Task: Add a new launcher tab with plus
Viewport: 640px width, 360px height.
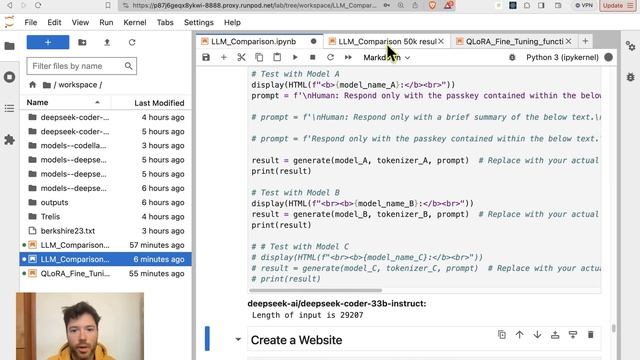Action: coord(585,41)
